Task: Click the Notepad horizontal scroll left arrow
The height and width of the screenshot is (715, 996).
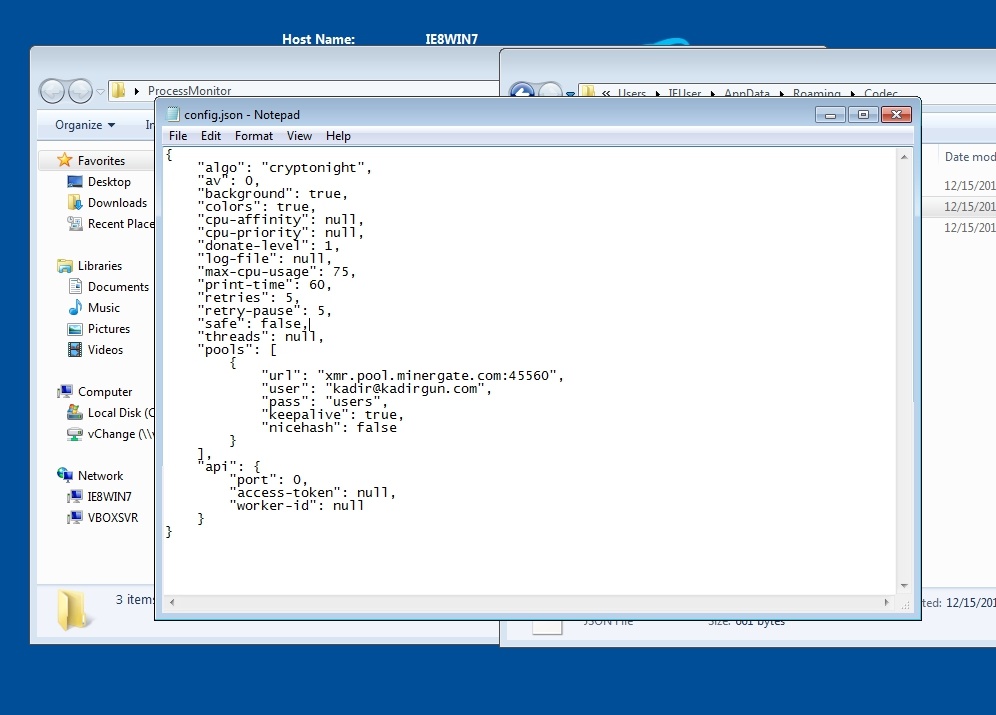Action: pos(172,602)
